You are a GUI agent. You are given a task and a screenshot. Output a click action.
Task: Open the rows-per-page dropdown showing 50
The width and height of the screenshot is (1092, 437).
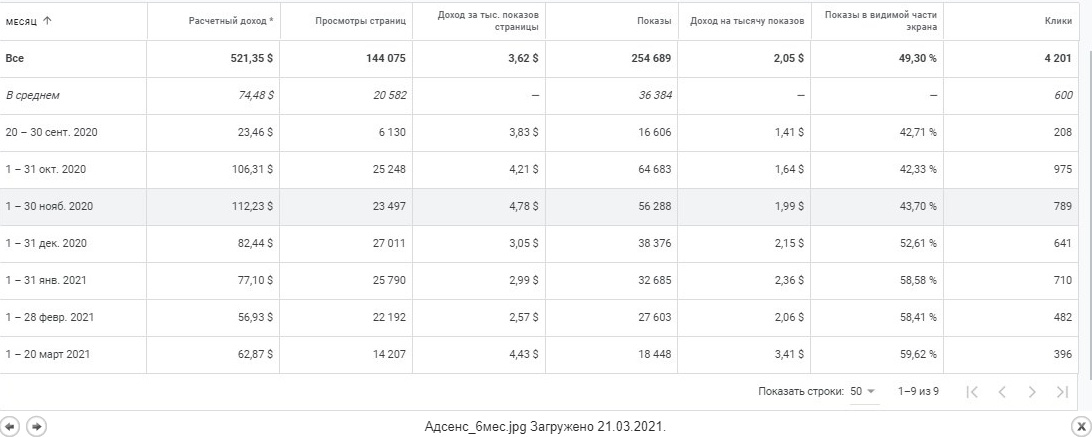click(863, 391)
